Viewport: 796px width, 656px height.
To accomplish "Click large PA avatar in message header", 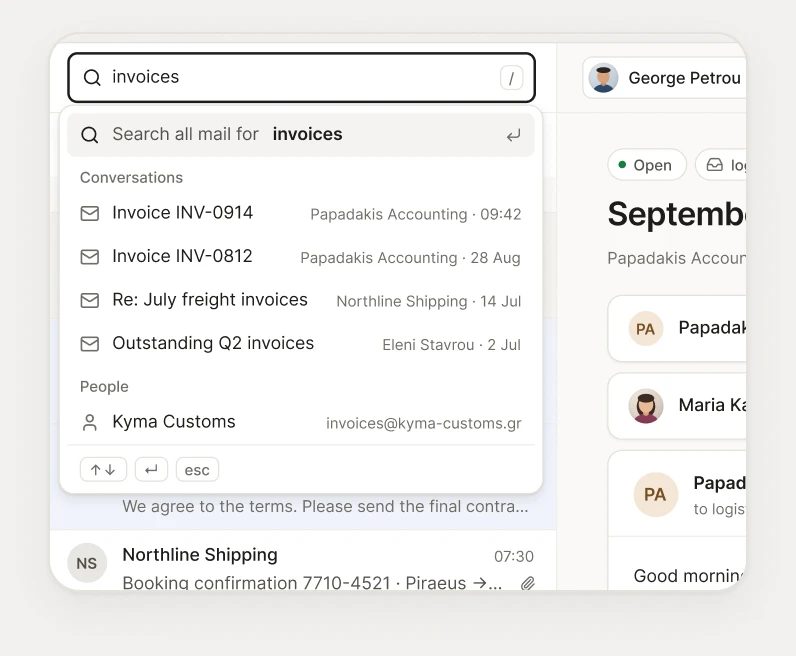I will click(x=655, y=495).
